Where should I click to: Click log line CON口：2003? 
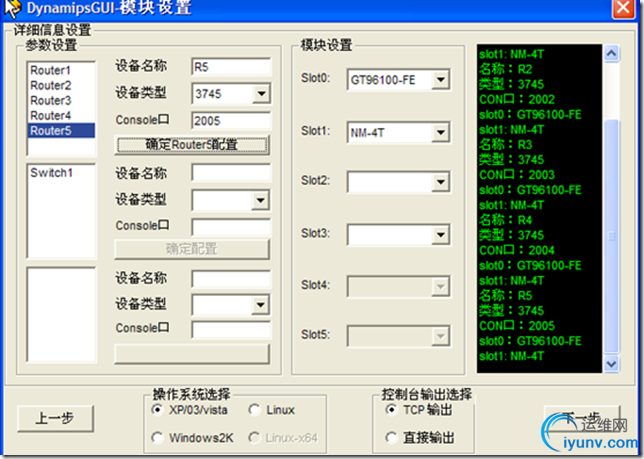517,175
